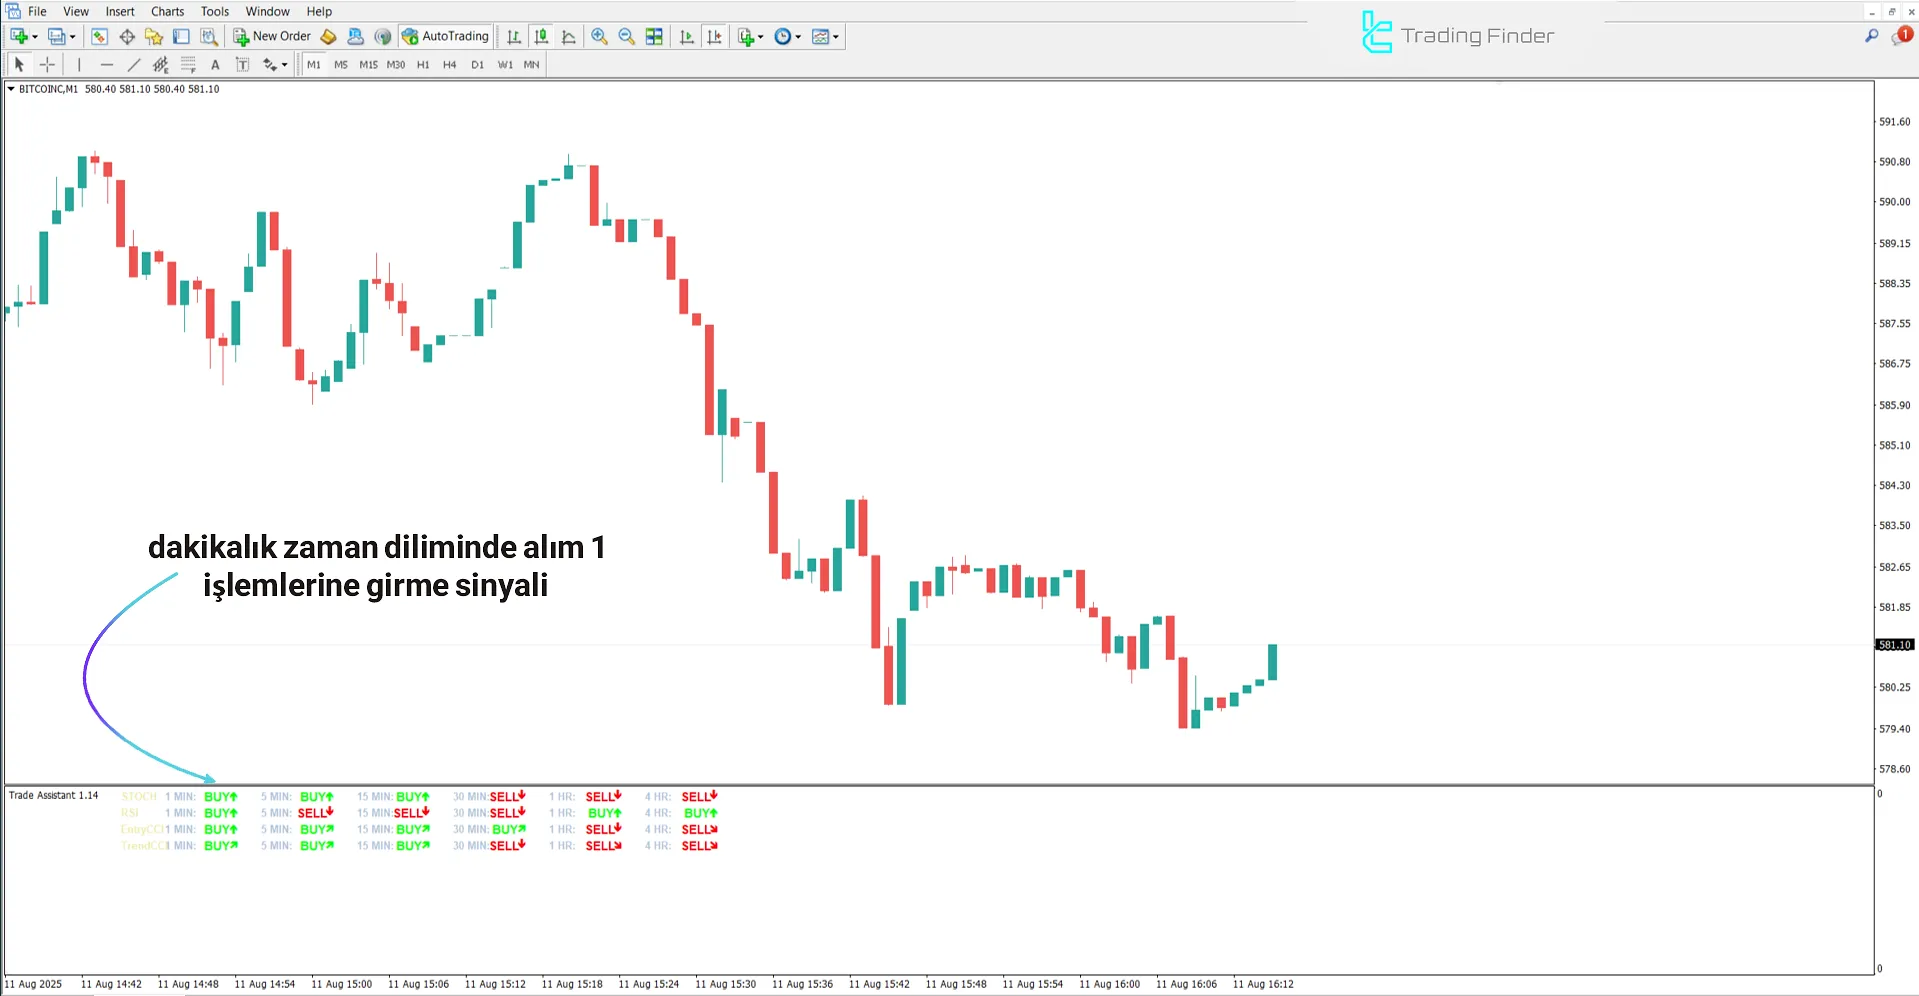Click the current price tag 581.10
Screen dimensions: 1919x996
1893,644
